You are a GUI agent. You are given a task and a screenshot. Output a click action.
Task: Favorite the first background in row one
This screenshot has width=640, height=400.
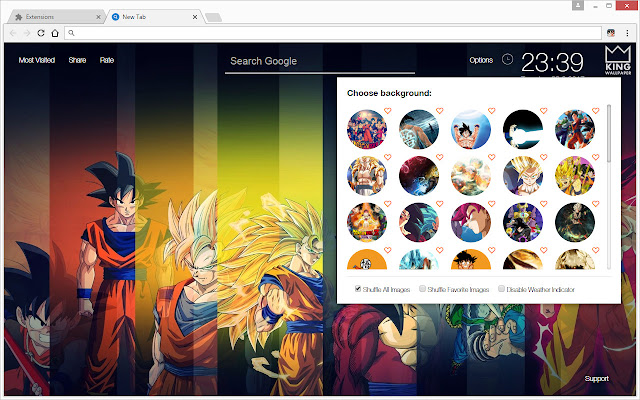point(388,111)
